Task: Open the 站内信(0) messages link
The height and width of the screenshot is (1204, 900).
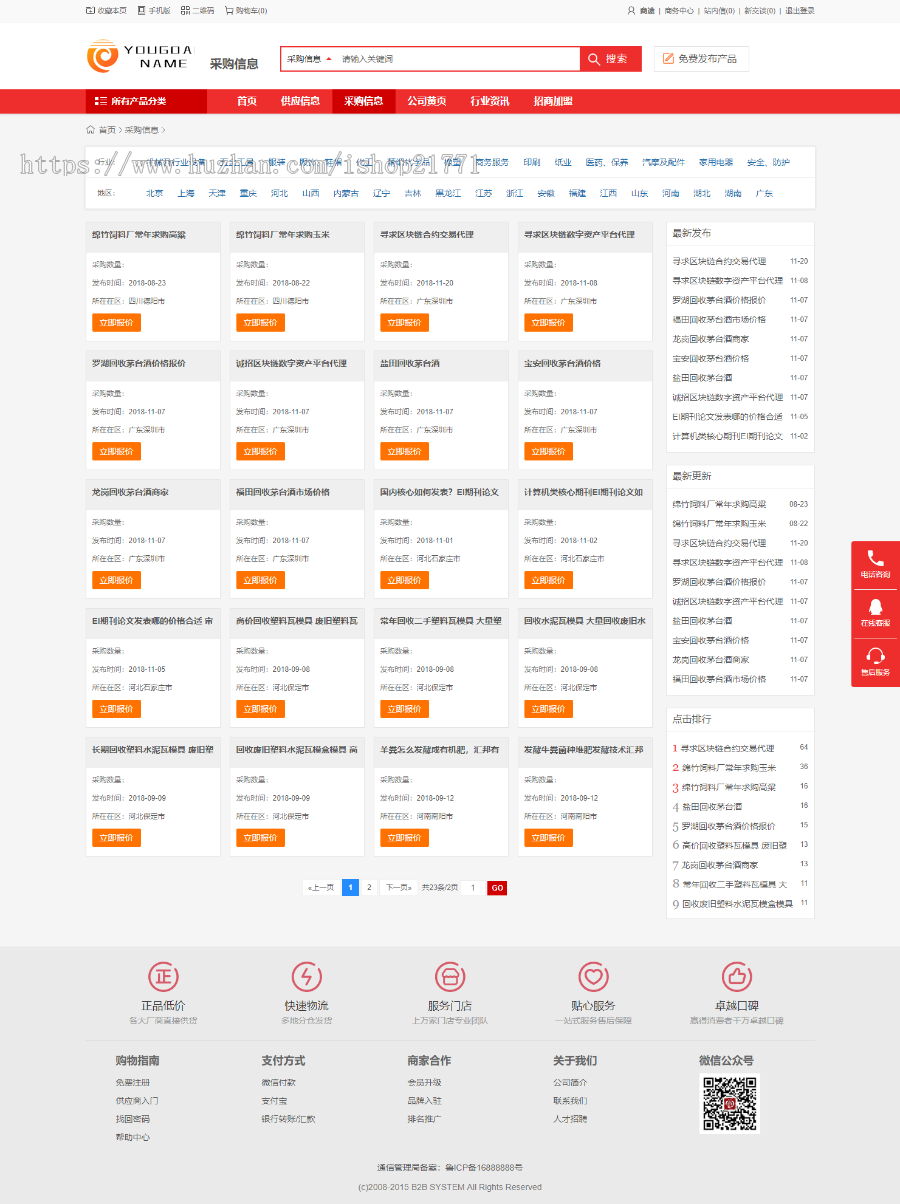Action: pyautogui.click(x=719, y=10)
